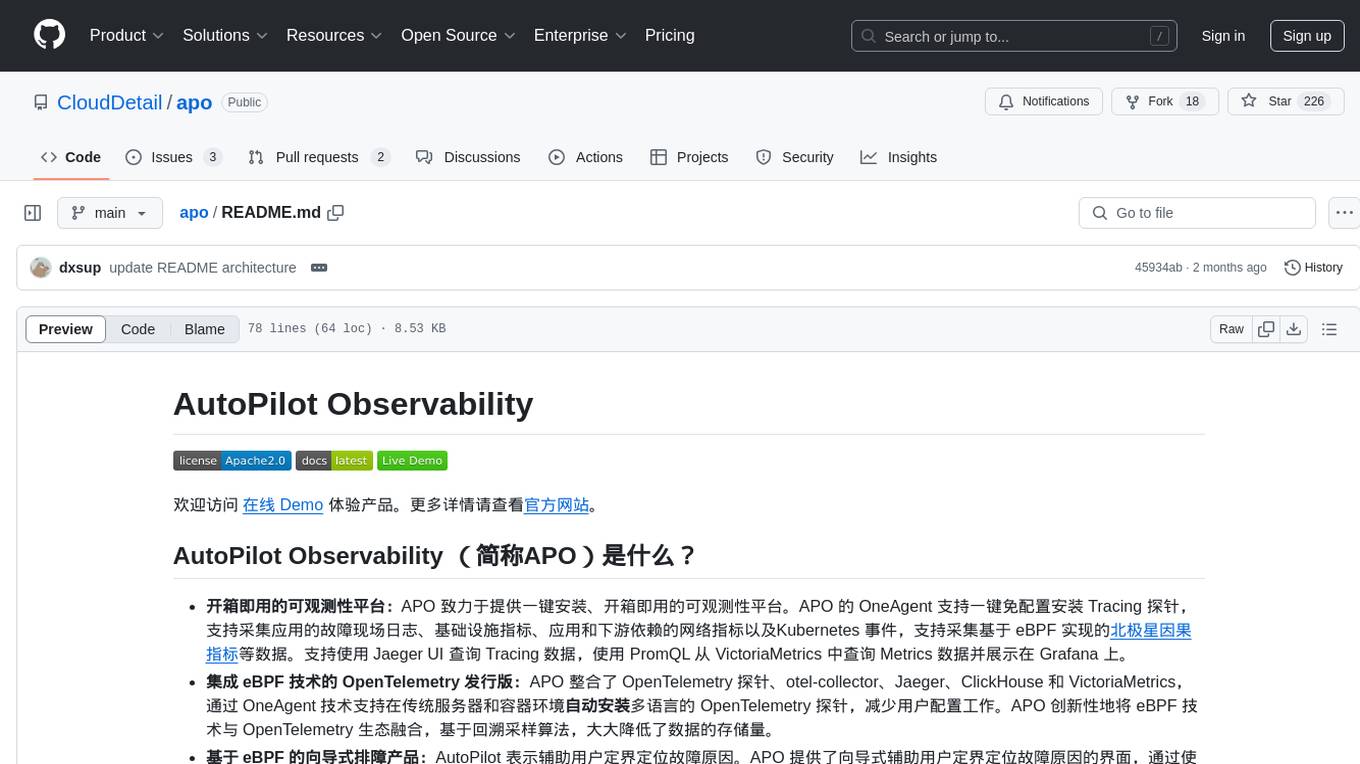View the commit History

(1313, 268)
